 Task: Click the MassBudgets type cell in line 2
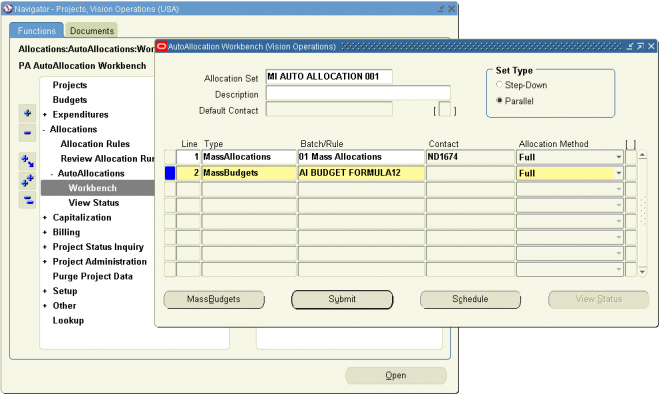point(249,173)
